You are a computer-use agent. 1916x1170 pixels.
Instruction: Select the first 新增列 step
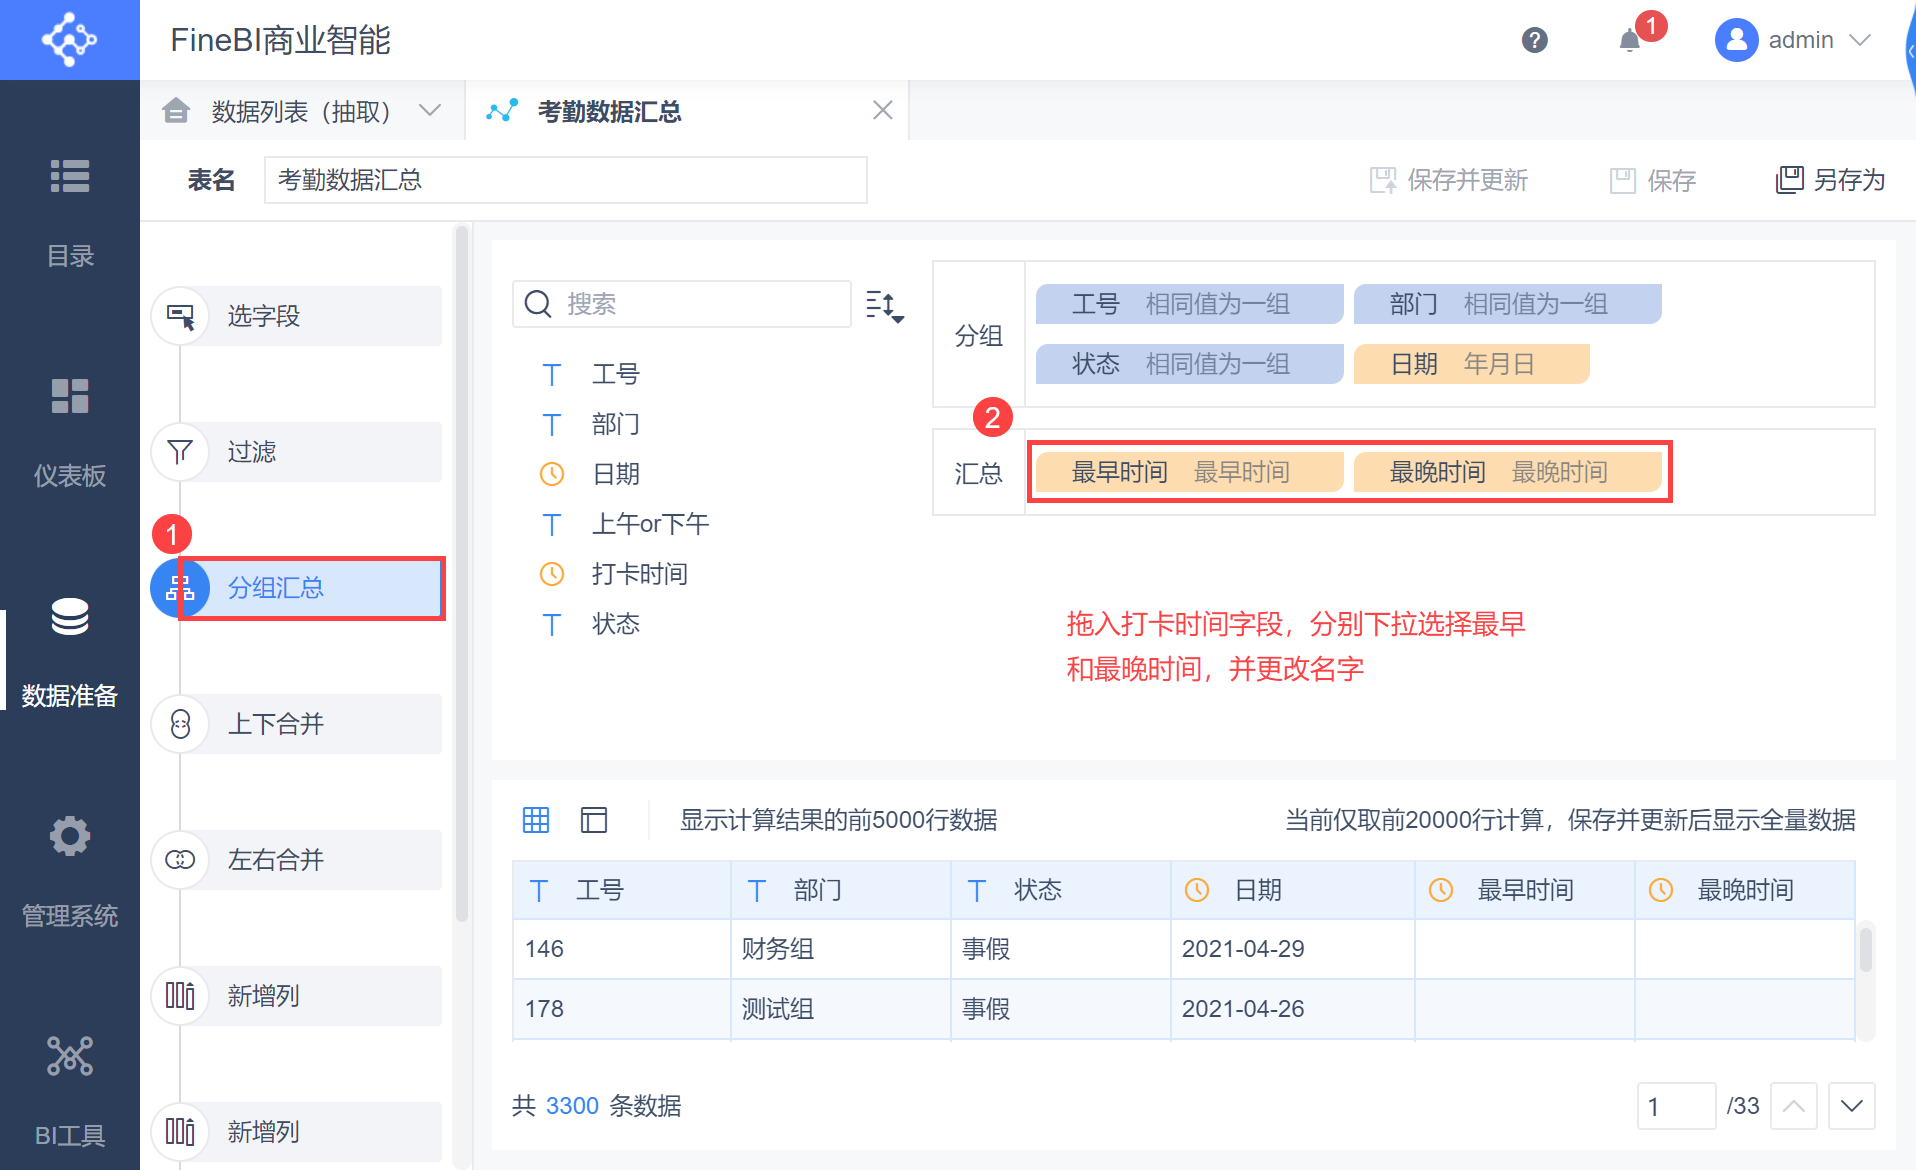click(x=297, y=996)
